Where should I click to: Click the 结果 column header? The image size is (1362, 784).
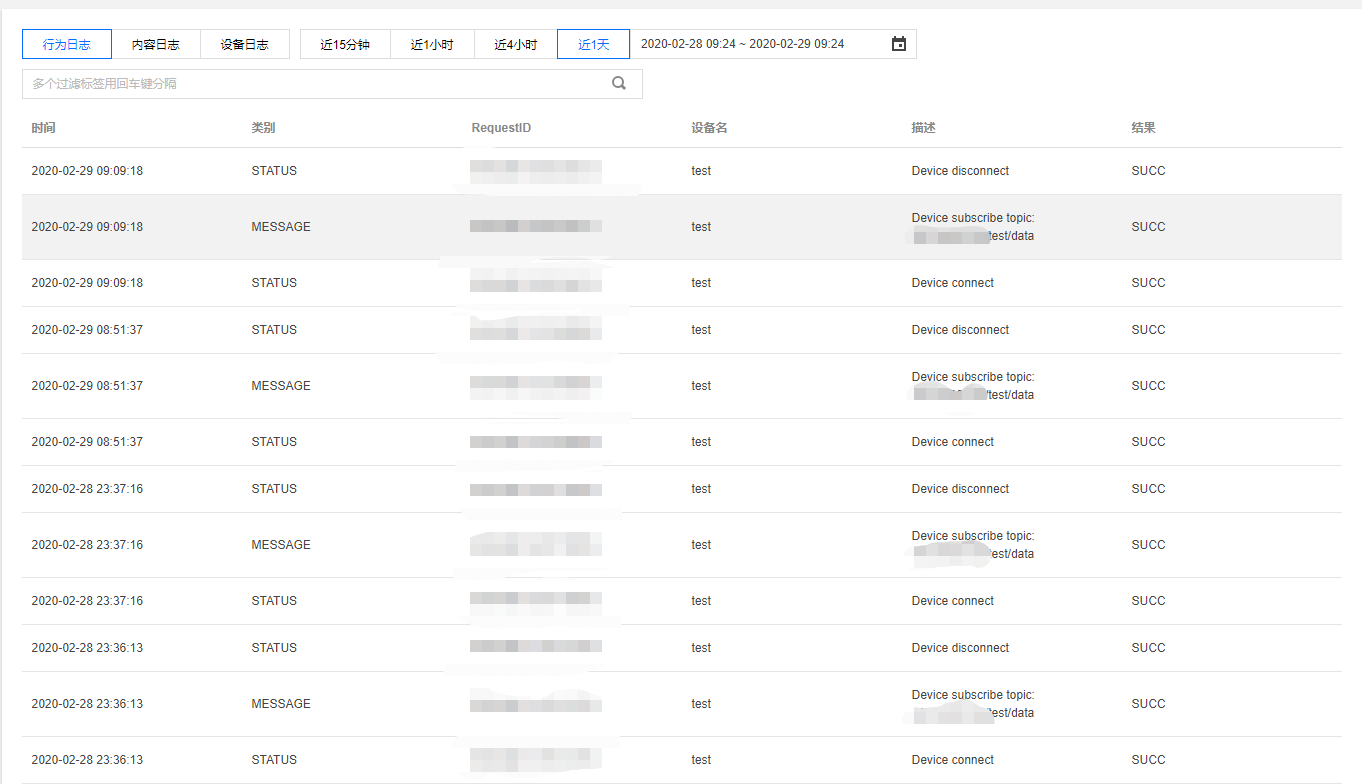[x=1138, y=127]
